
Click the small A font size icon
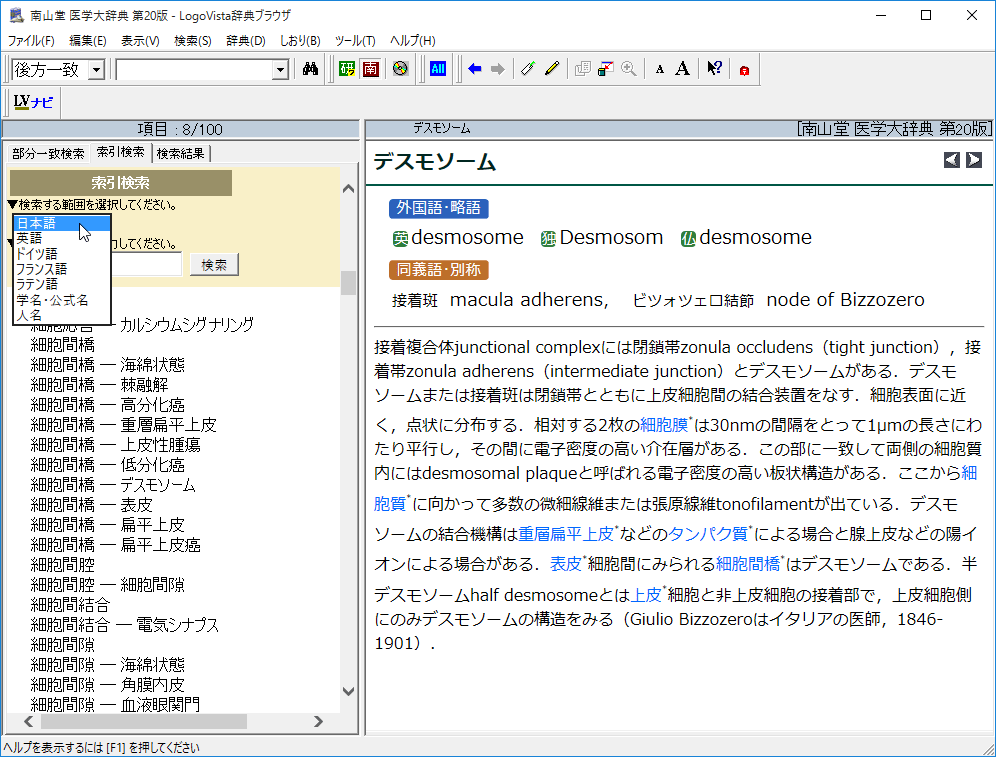(x=660, y=69)
